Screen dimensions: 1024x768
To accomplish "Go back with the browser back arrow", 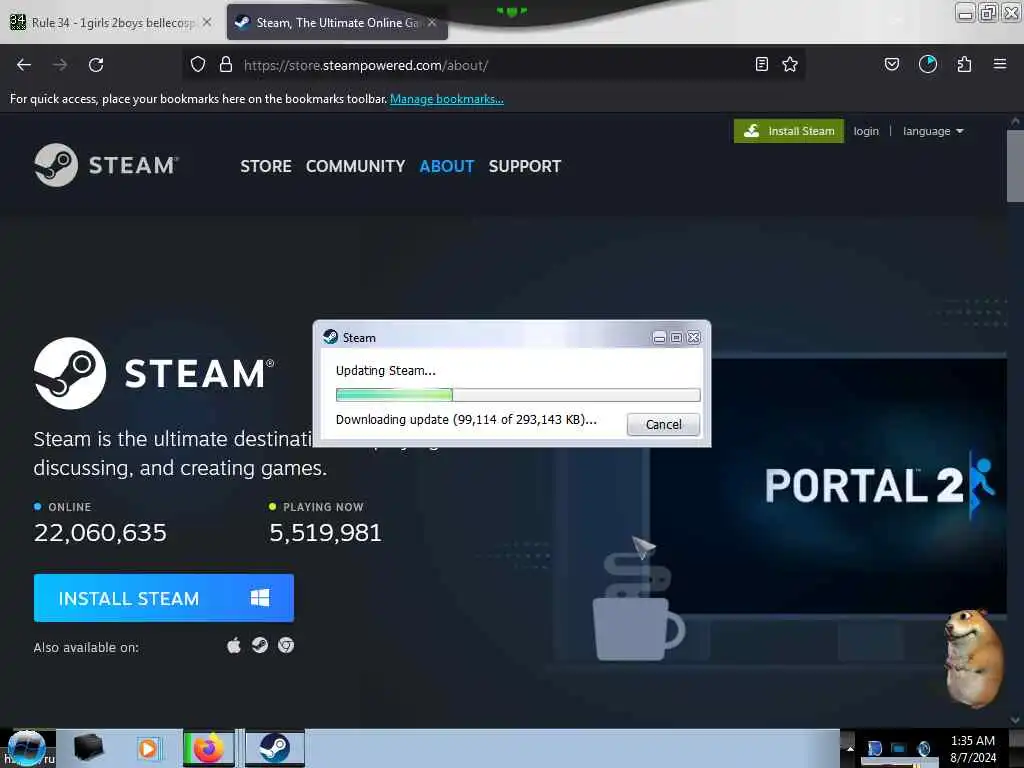I will 24,65.
